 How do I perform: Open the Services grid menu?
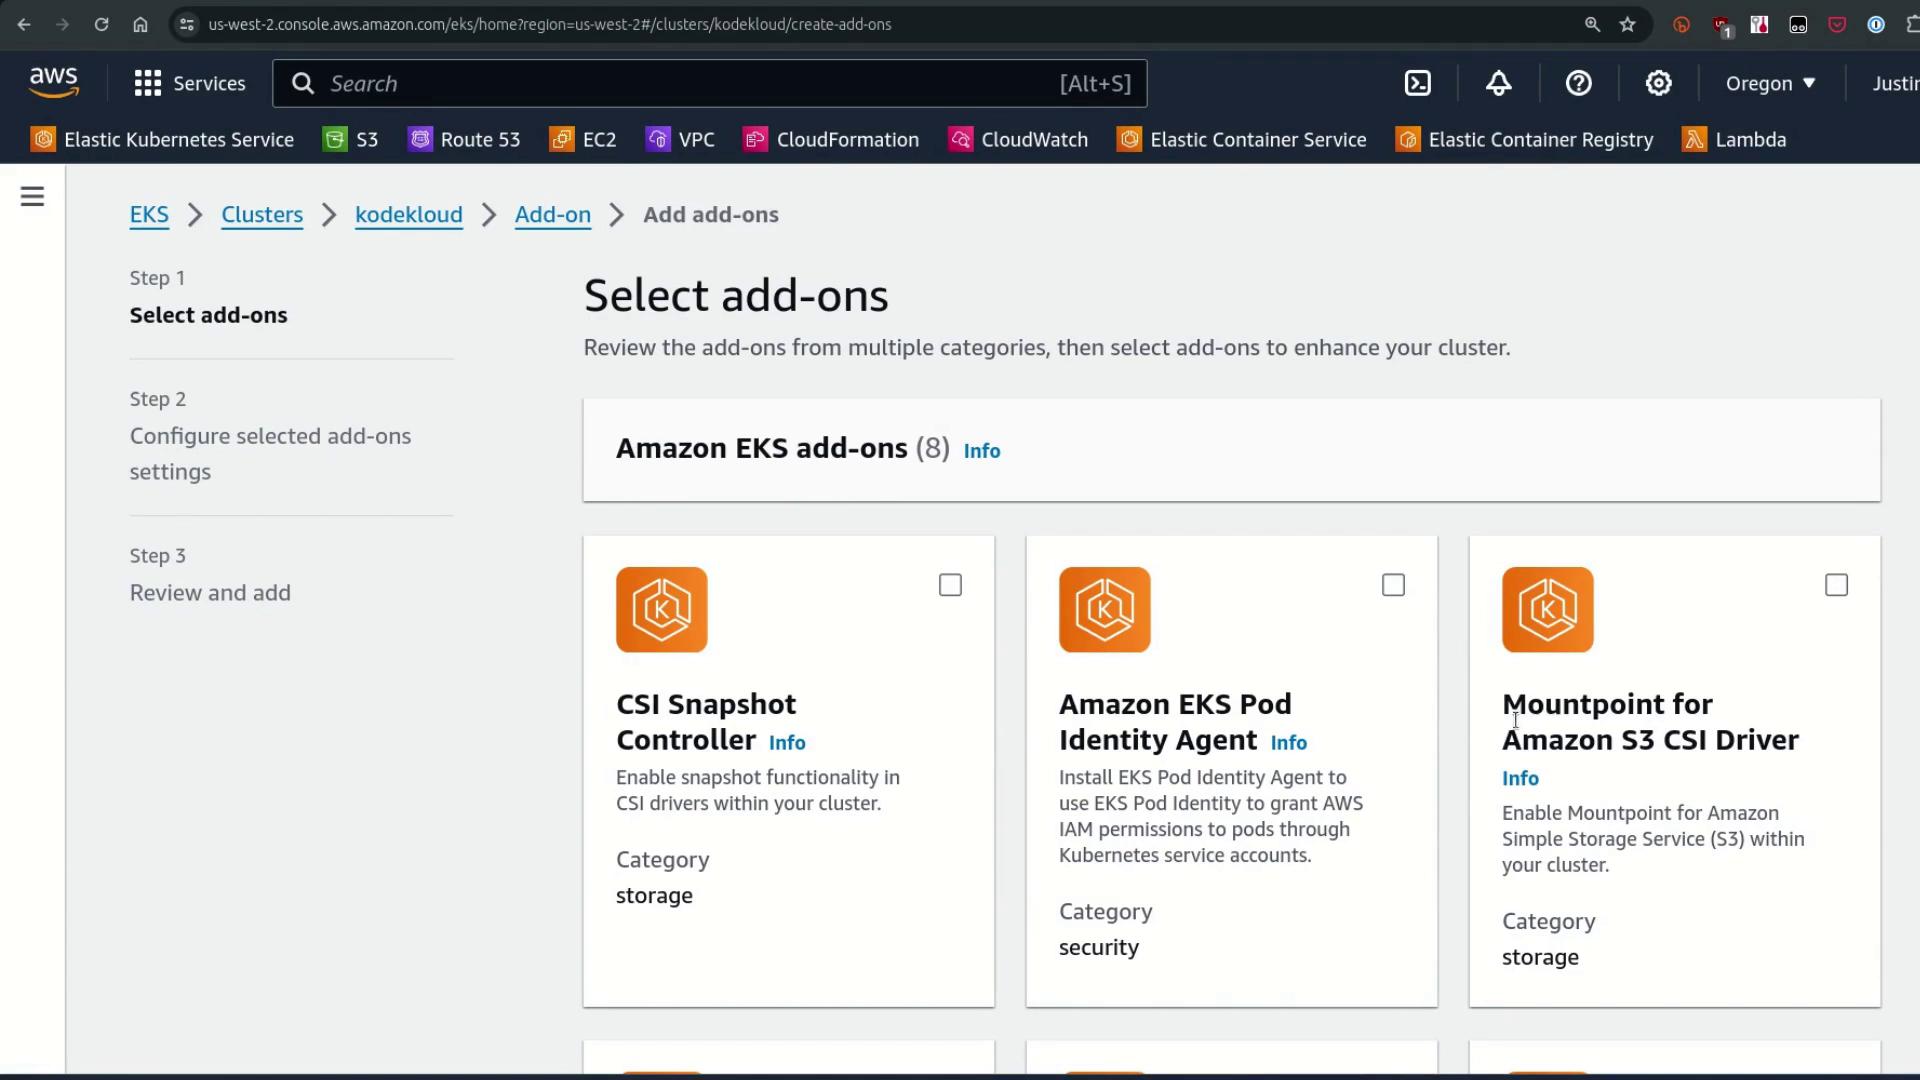189,83
